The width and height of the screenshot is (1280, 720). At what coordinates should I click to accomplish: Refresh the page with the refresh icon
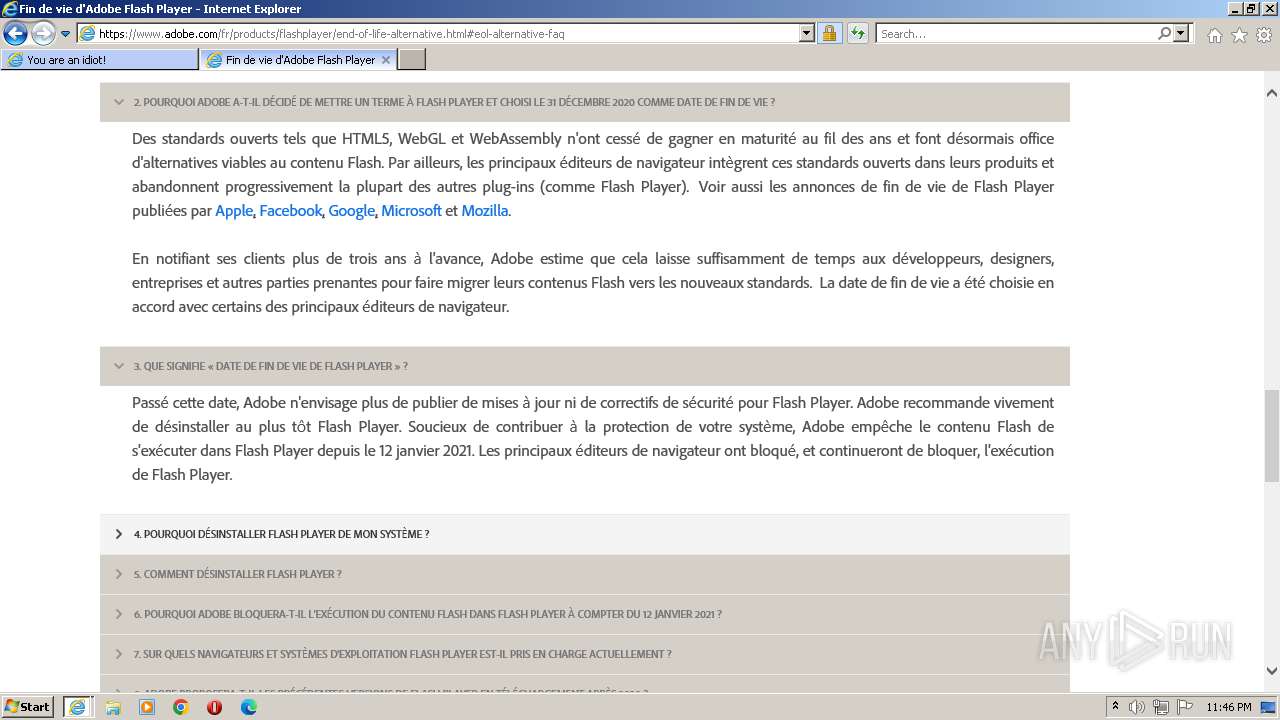tap(857, 33)
